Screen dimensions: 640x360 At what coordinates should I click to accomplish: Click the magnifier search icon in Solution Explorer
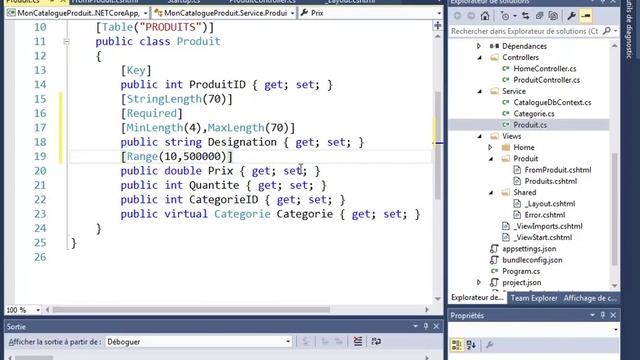[x=607, y=31]
